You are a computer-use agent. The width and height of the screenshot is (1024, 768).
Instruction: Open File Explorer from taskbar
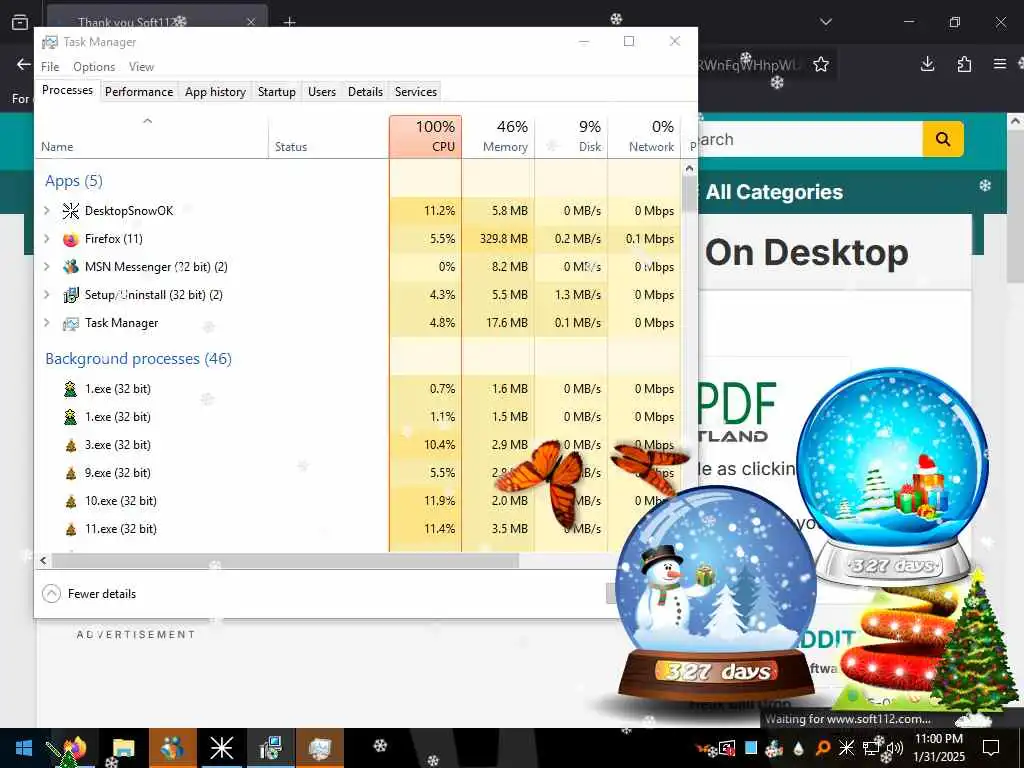(123, 748)
